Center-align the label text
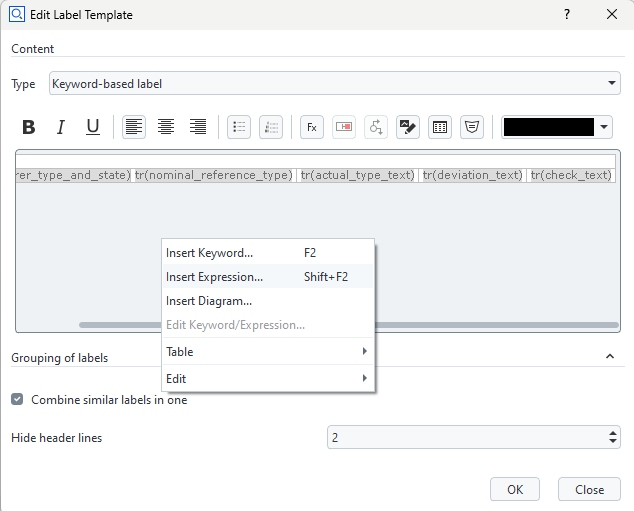Screen dimensions: 634x511 click(x=166, y=127)
